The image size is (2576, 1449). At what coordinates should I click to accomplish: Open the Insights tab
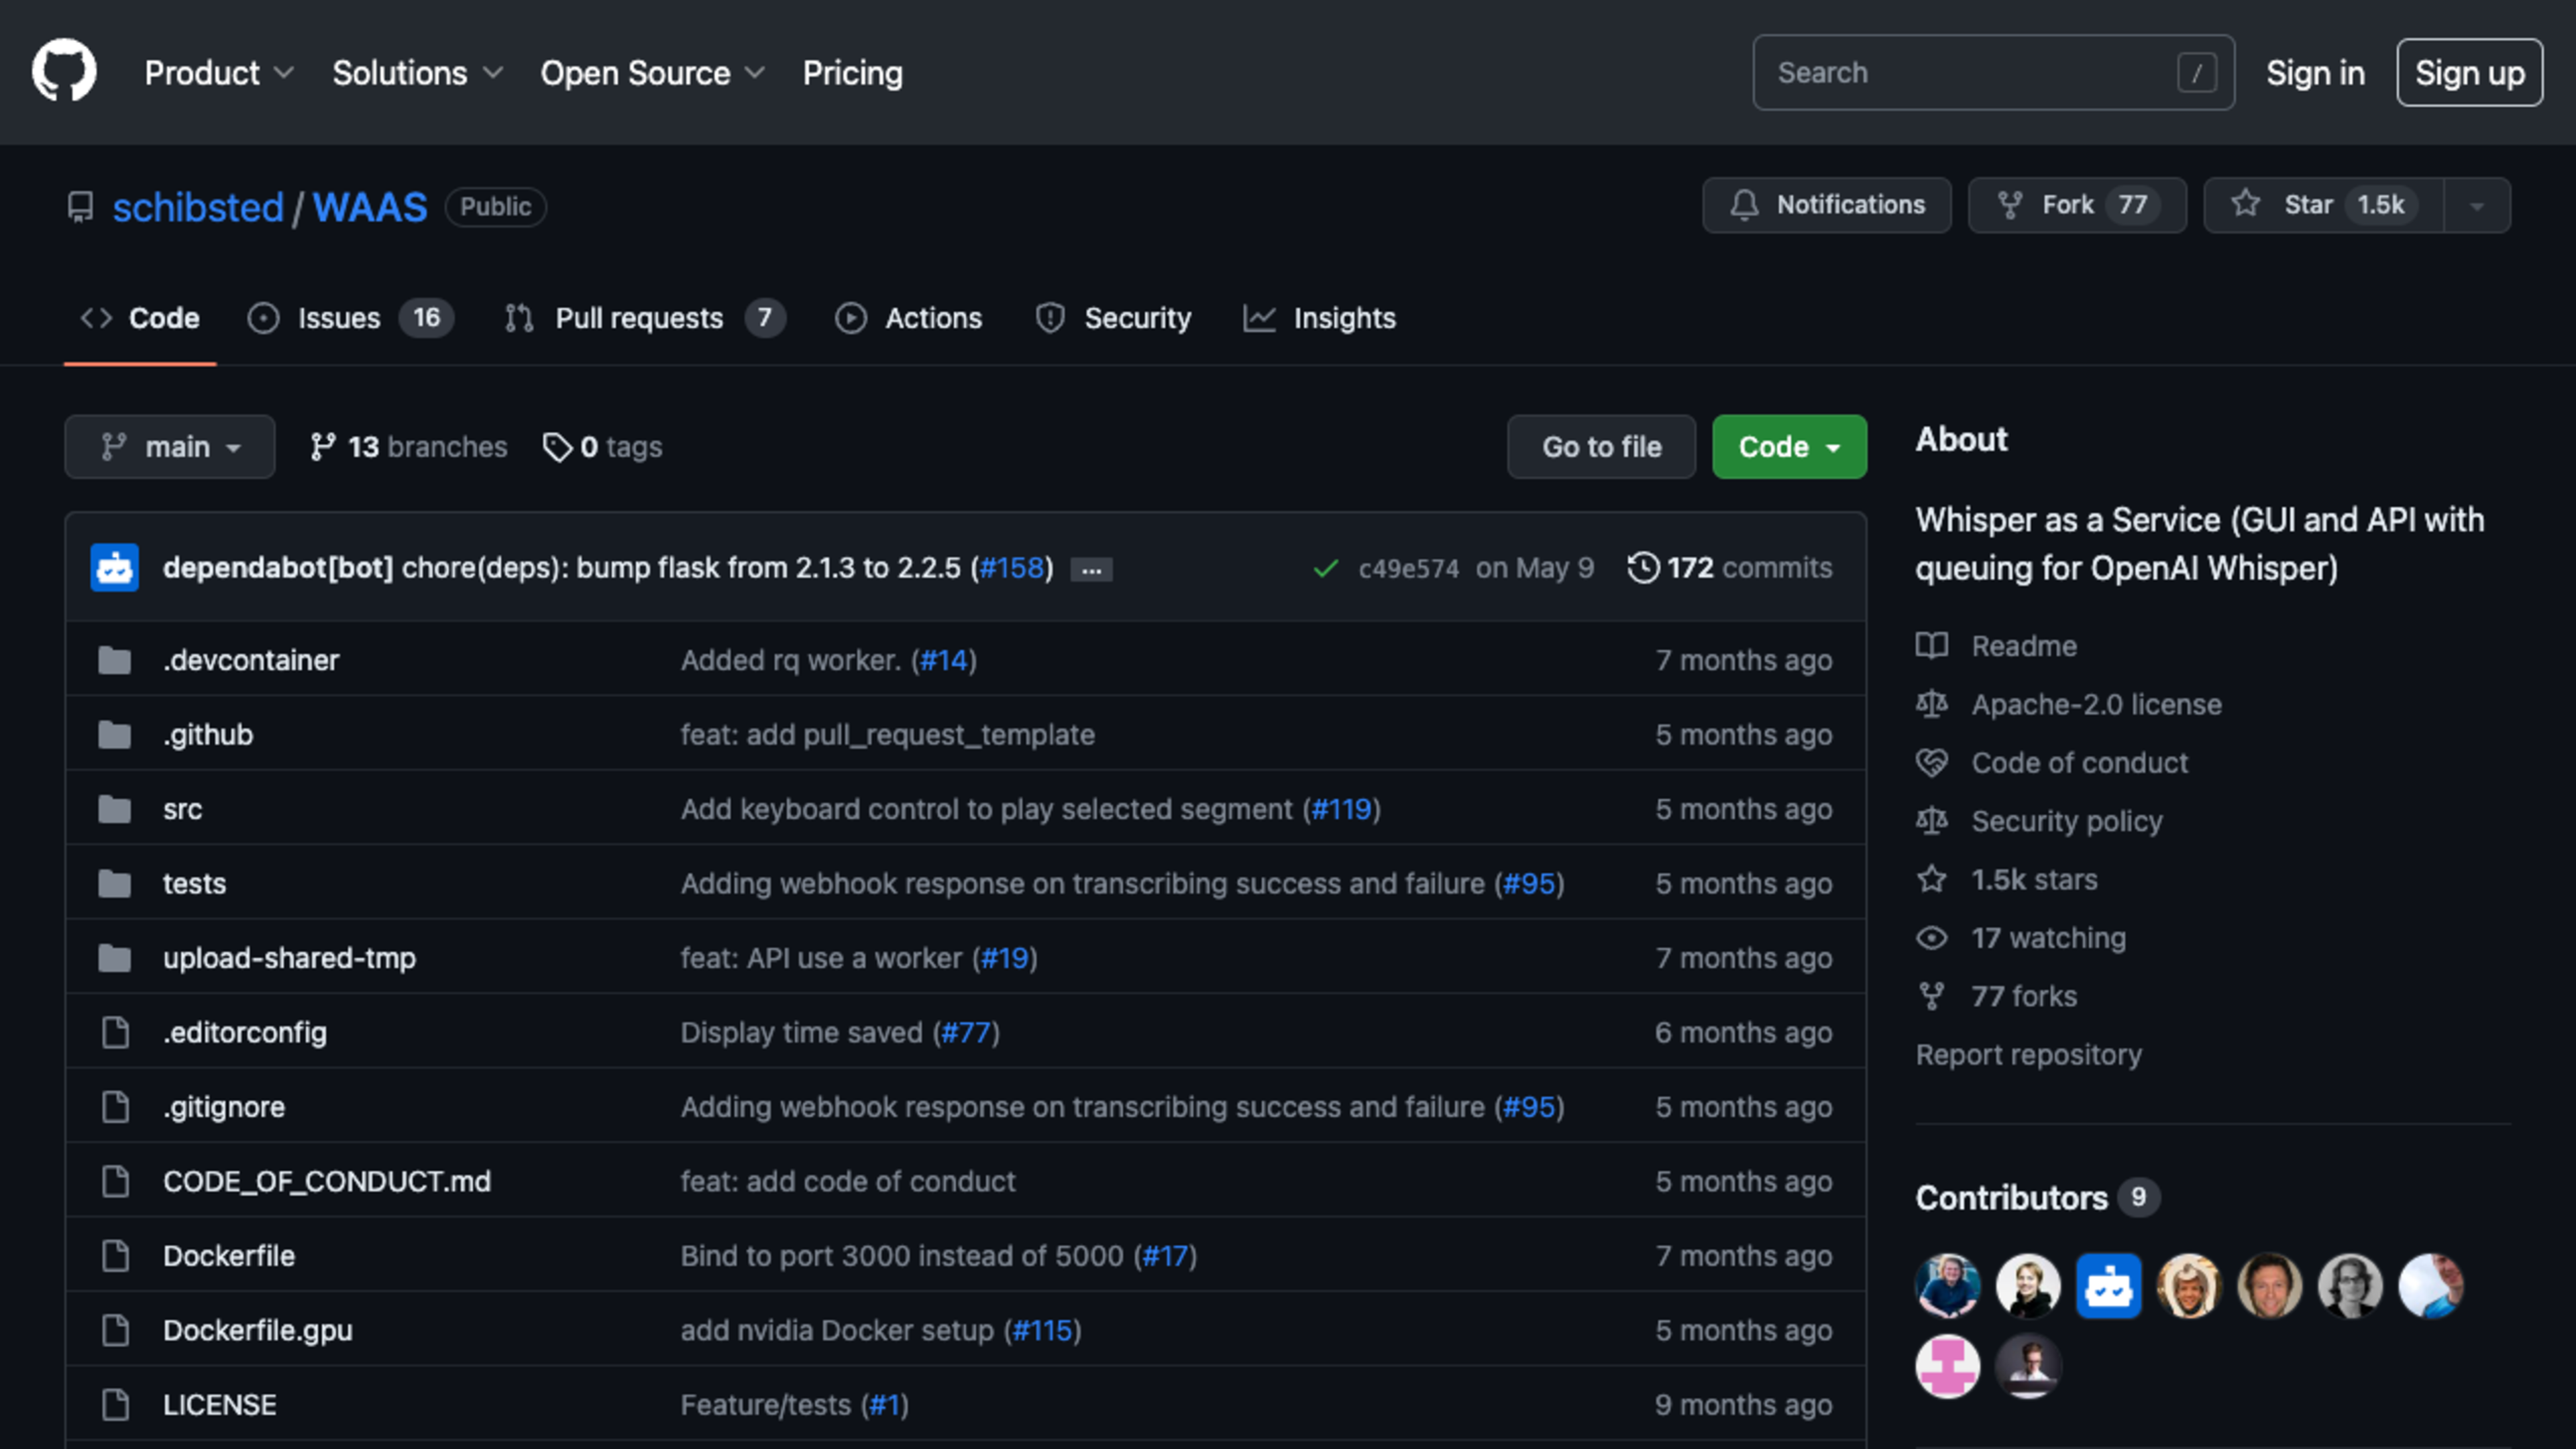1319,318
